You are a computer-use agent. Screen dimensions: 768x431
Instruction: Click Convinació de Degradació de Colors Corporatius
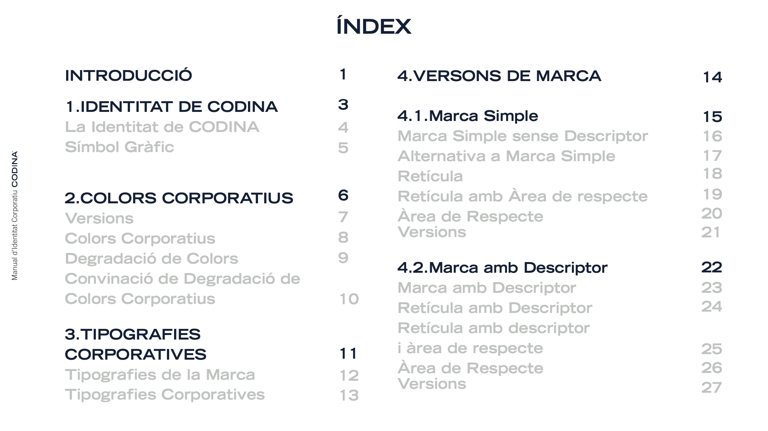tap(182, 288)
